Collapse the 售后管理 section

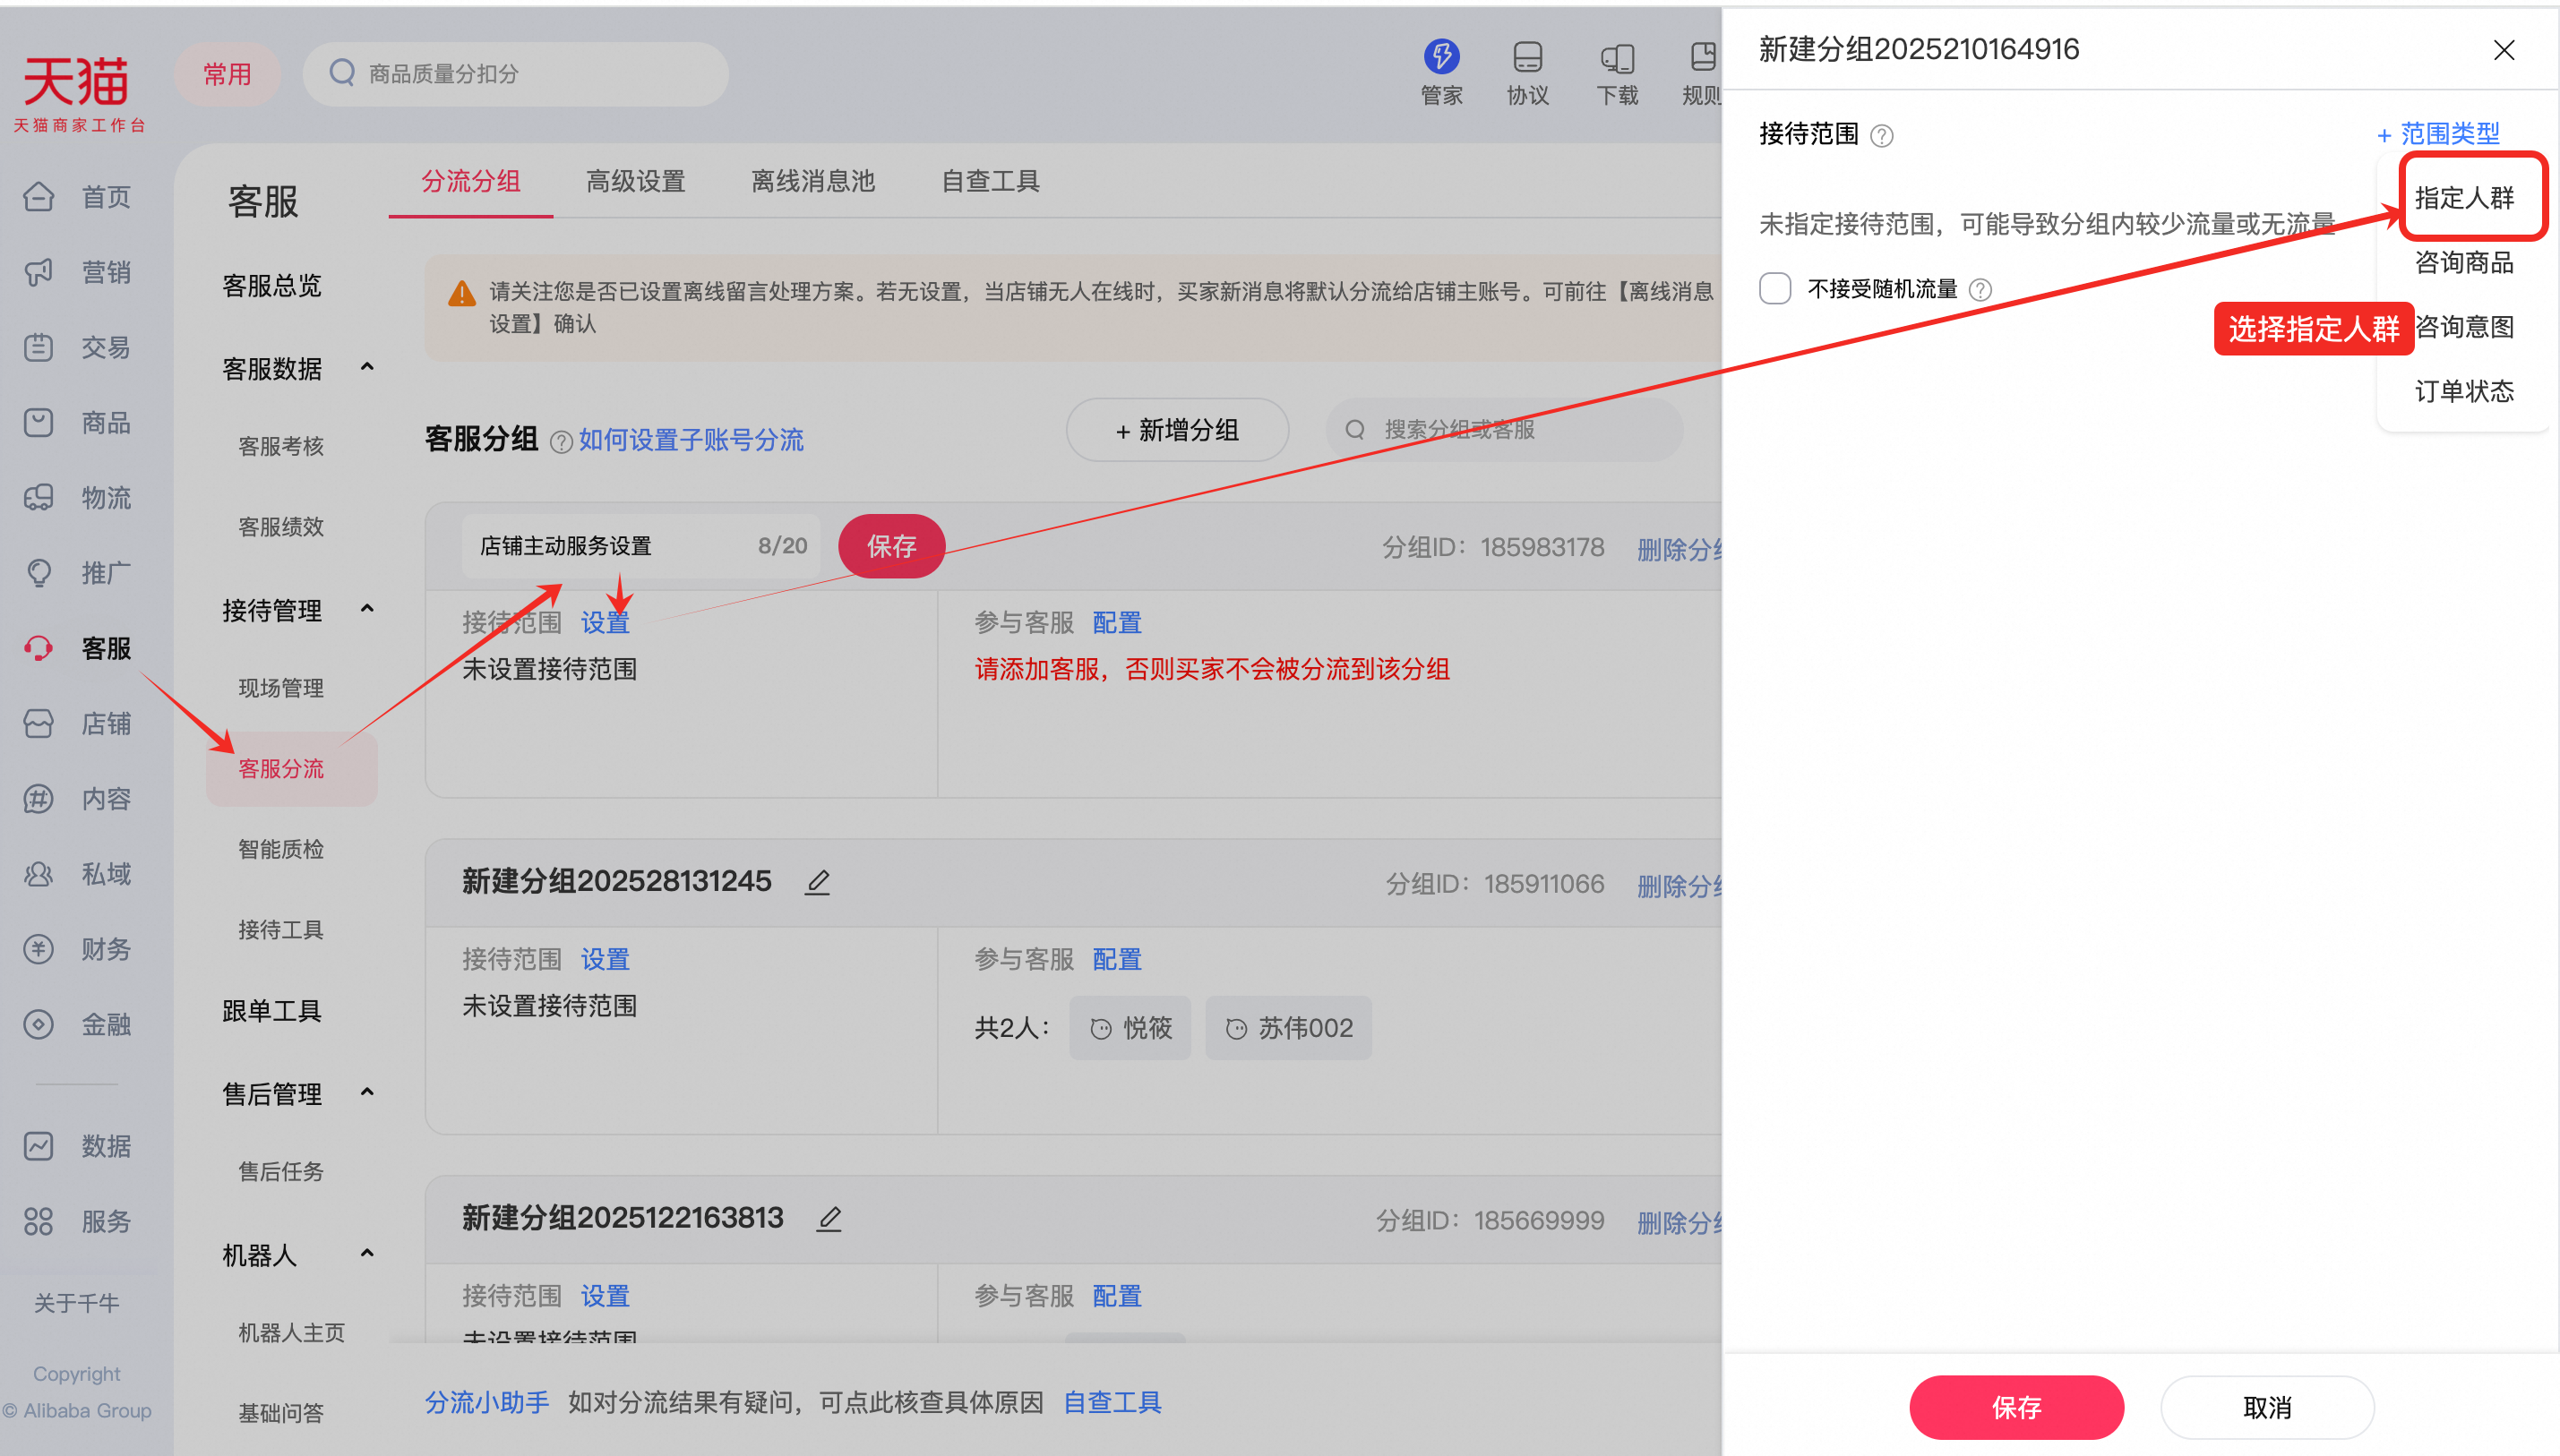(x=366, y=1092)
